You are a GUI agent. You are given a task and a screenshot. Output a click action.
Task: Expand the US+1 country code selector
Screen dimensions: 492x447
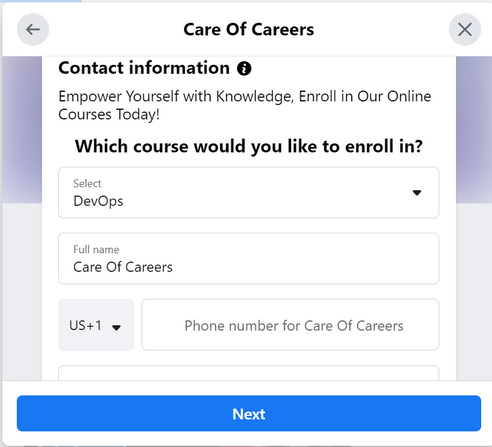pyautogui.click(x=96, y=325)
